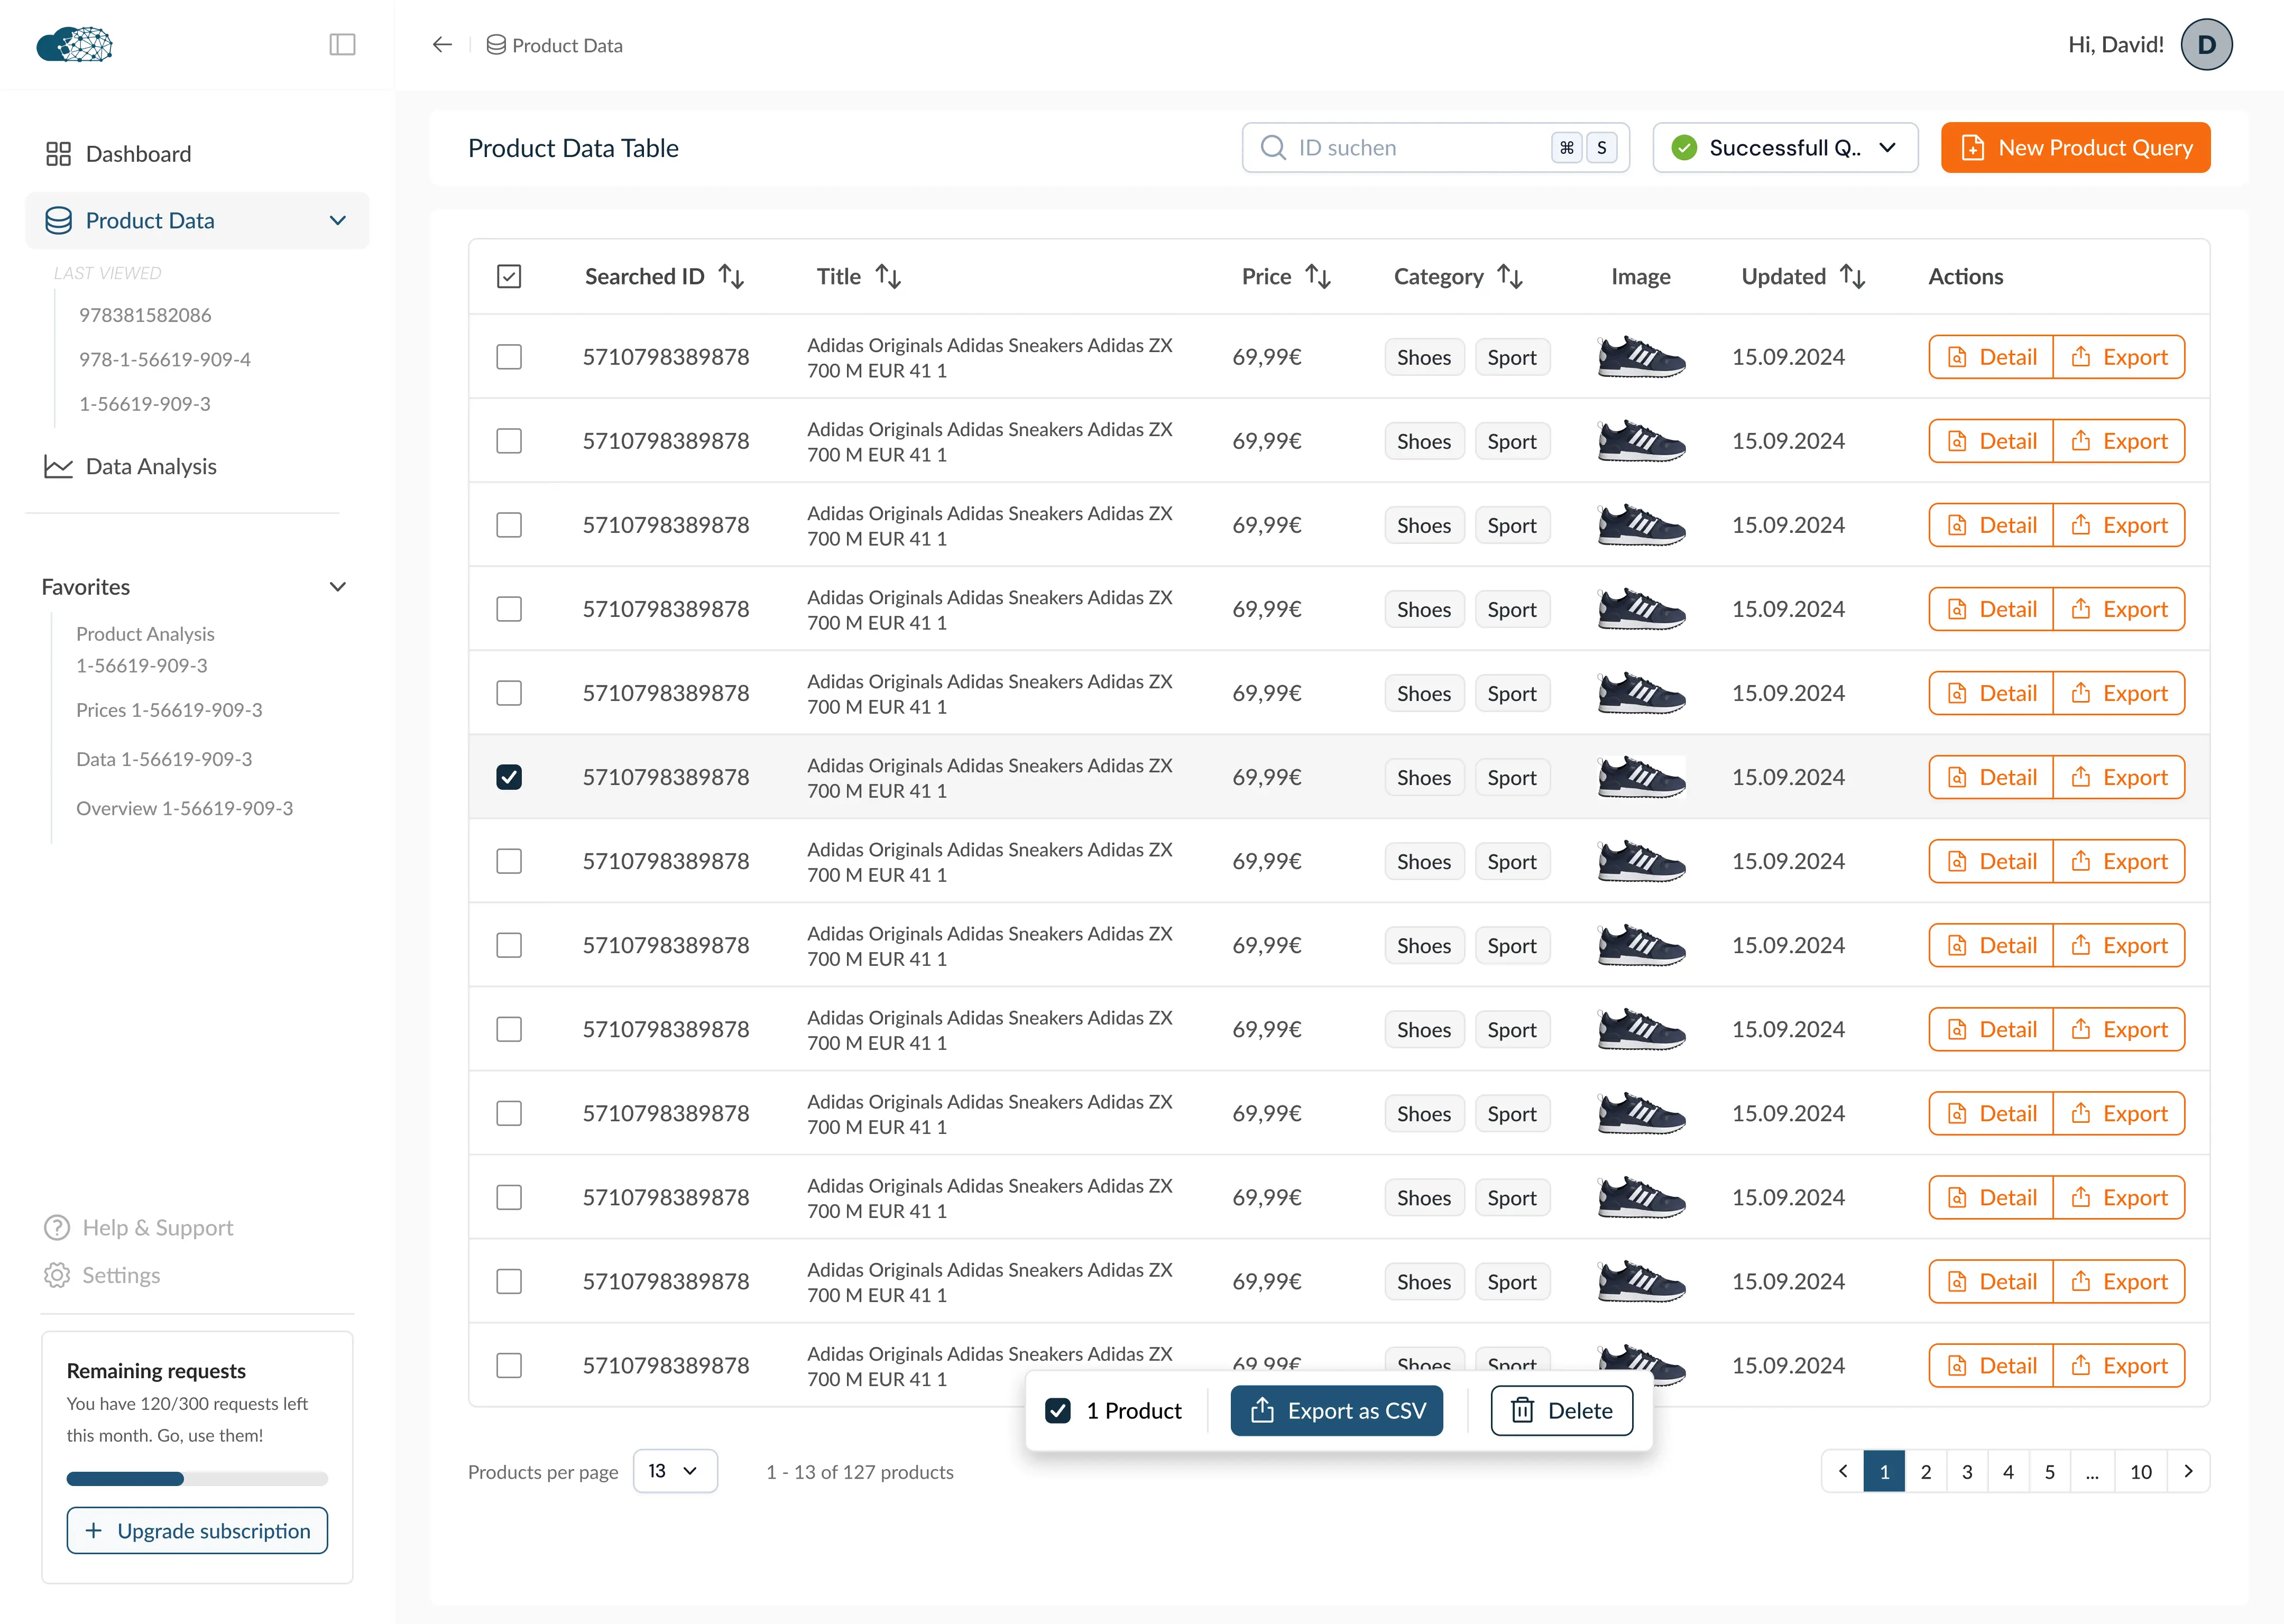Click the New Product Query button
The height and width of the screenshot is (1624, 2284).
(2075, 148)
